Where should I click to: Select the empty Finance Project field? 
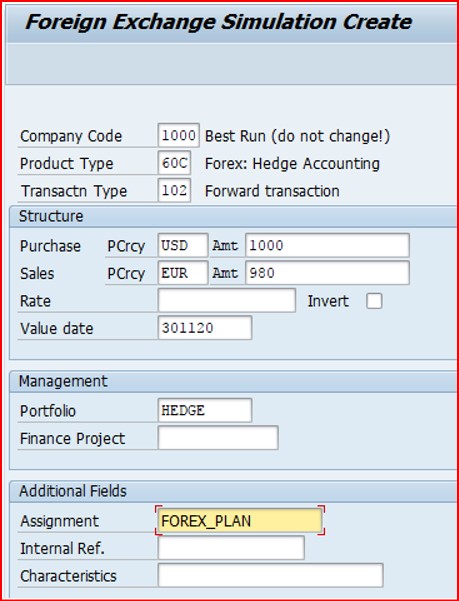click(x=218, y=438)
